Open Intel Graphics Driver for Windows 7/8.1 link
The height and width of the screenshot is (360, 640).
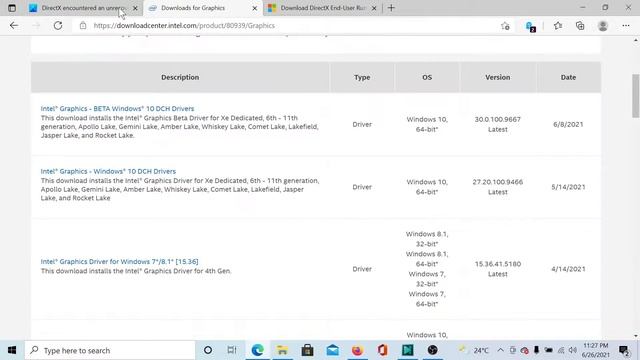119,261
